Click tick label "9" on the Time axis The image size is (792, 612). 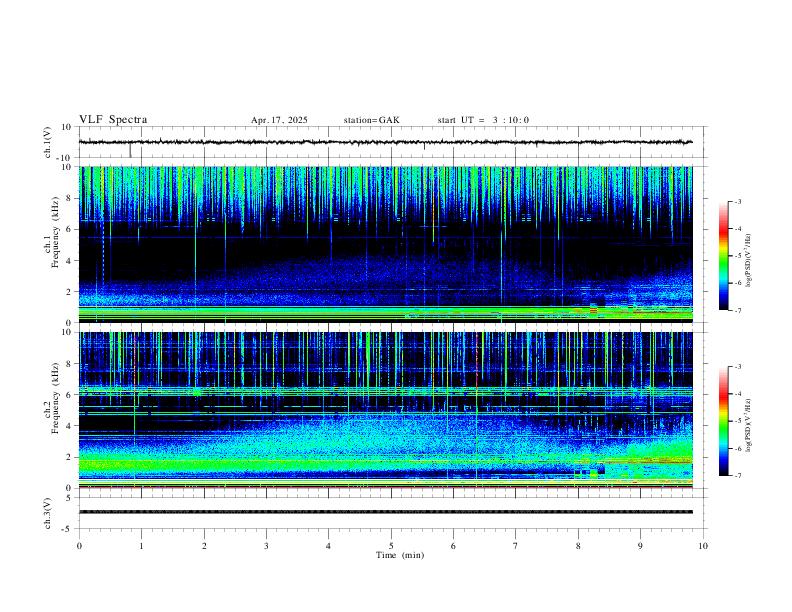pyautogui.click(x=640, y=546)
